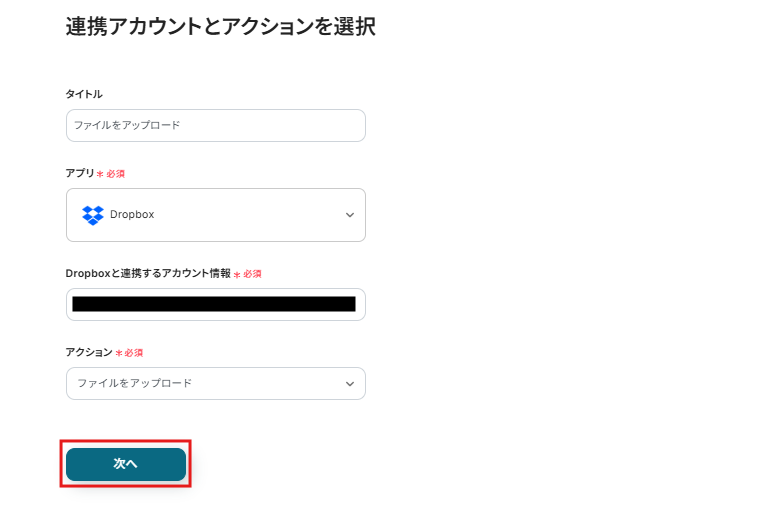Viewport: 762px width, 523px height.
Task: Click the Dropboxと連携するアカウント情報 label
Action: coord(148,273)
